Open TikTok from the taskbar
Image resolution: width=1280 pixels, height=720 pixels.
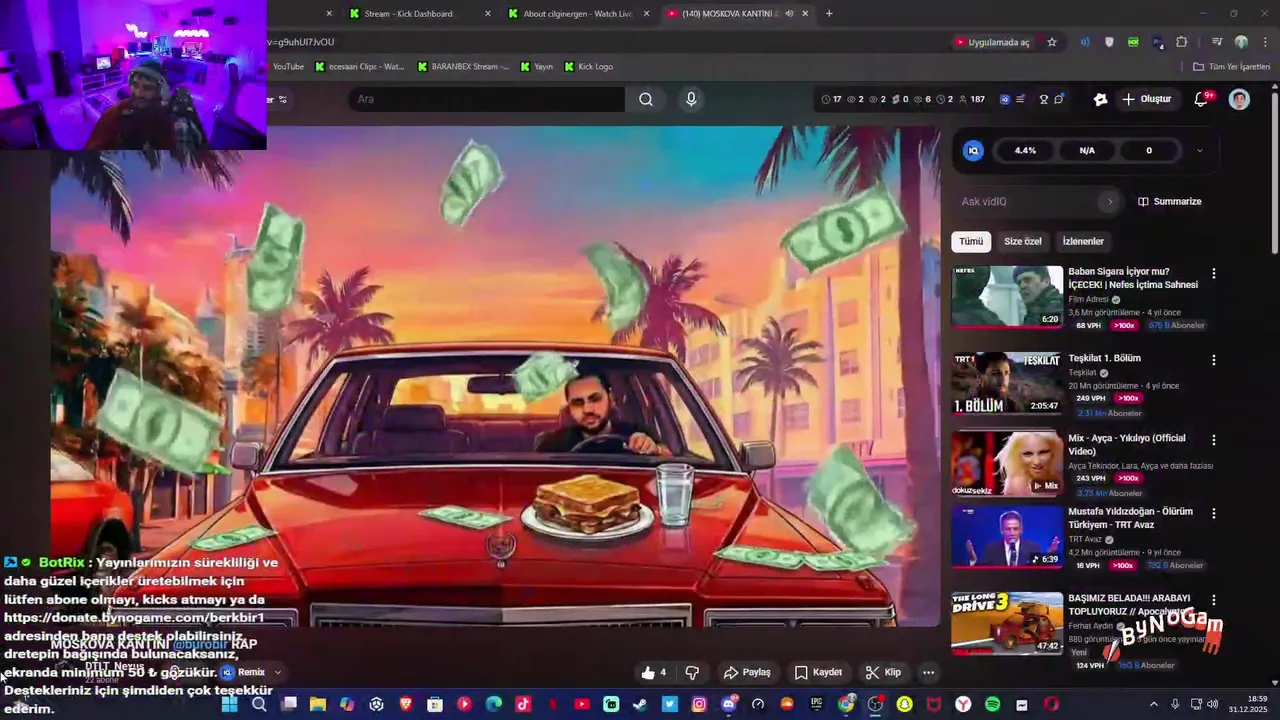coord(523,704)
